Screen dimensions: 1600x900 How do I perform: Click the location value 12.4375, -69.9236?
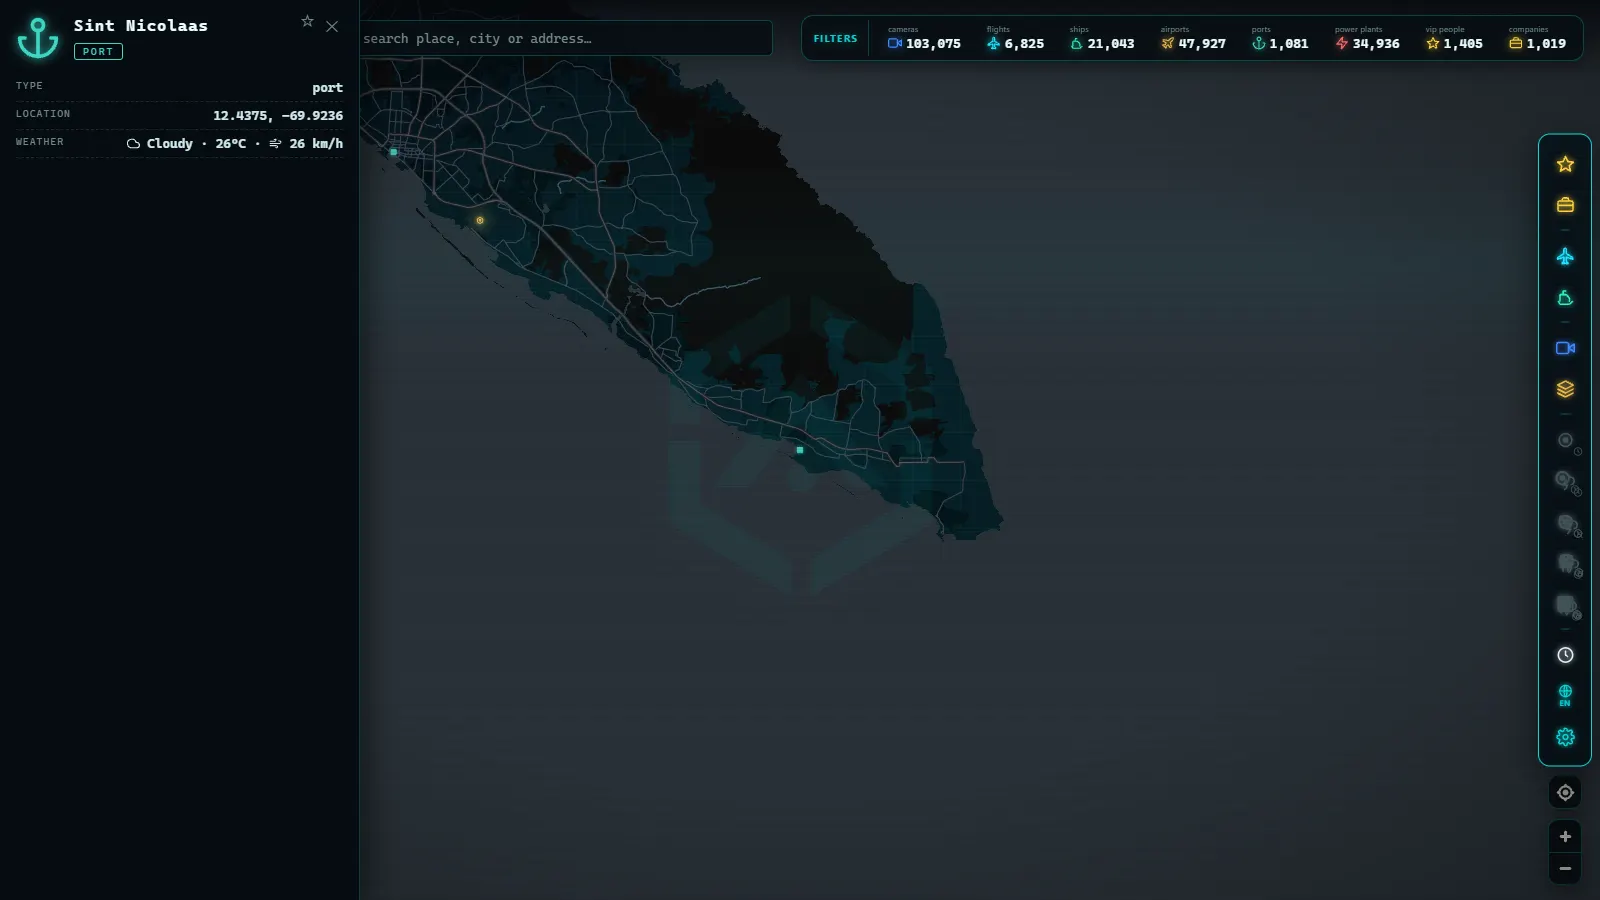pos(278,115)
